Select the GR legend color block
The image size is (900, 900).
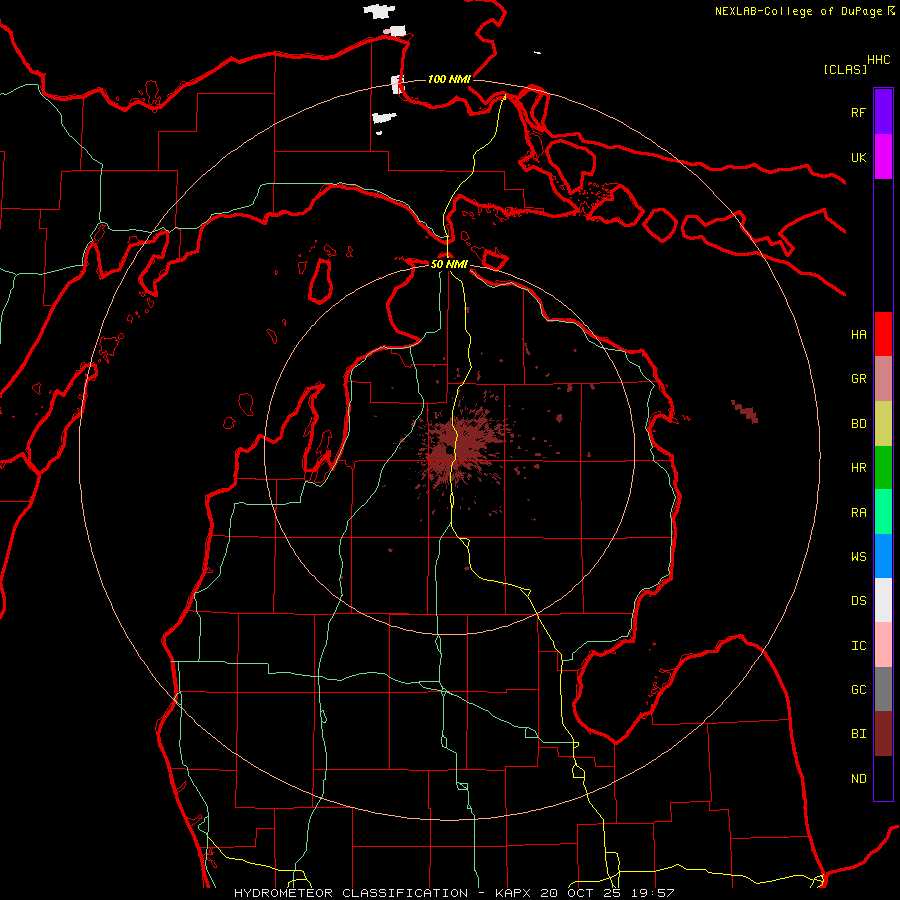point(883,379)
